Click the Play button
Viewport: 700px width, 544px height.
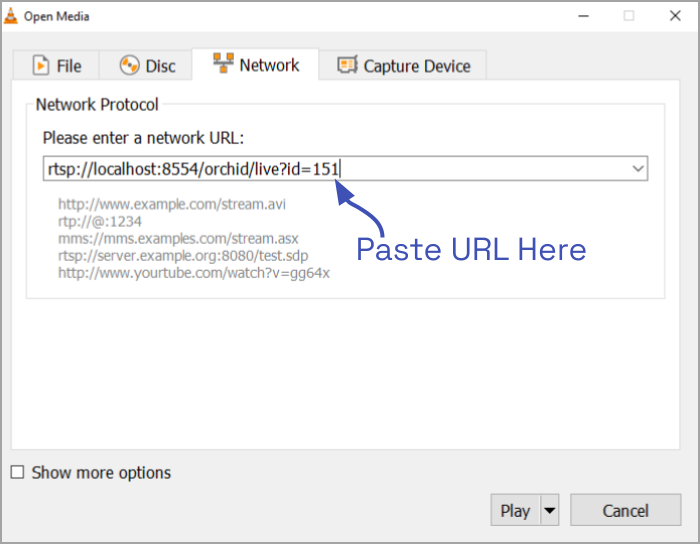click(x=515, y=510)
